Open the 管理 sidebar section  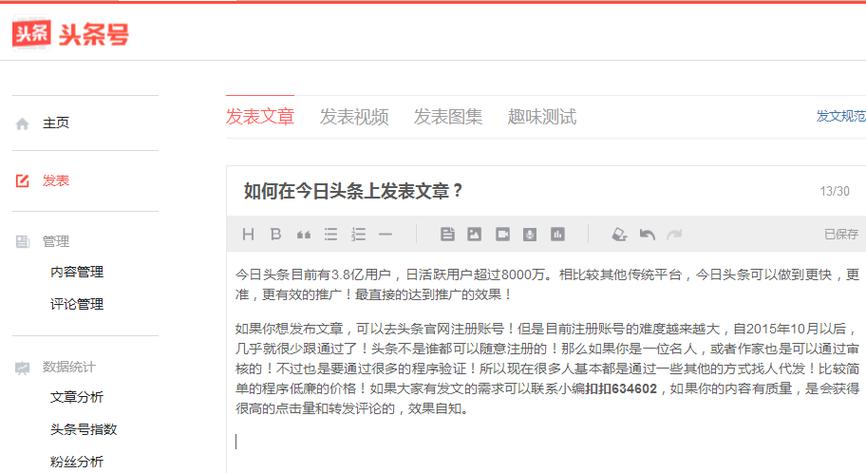click(56, 241)
